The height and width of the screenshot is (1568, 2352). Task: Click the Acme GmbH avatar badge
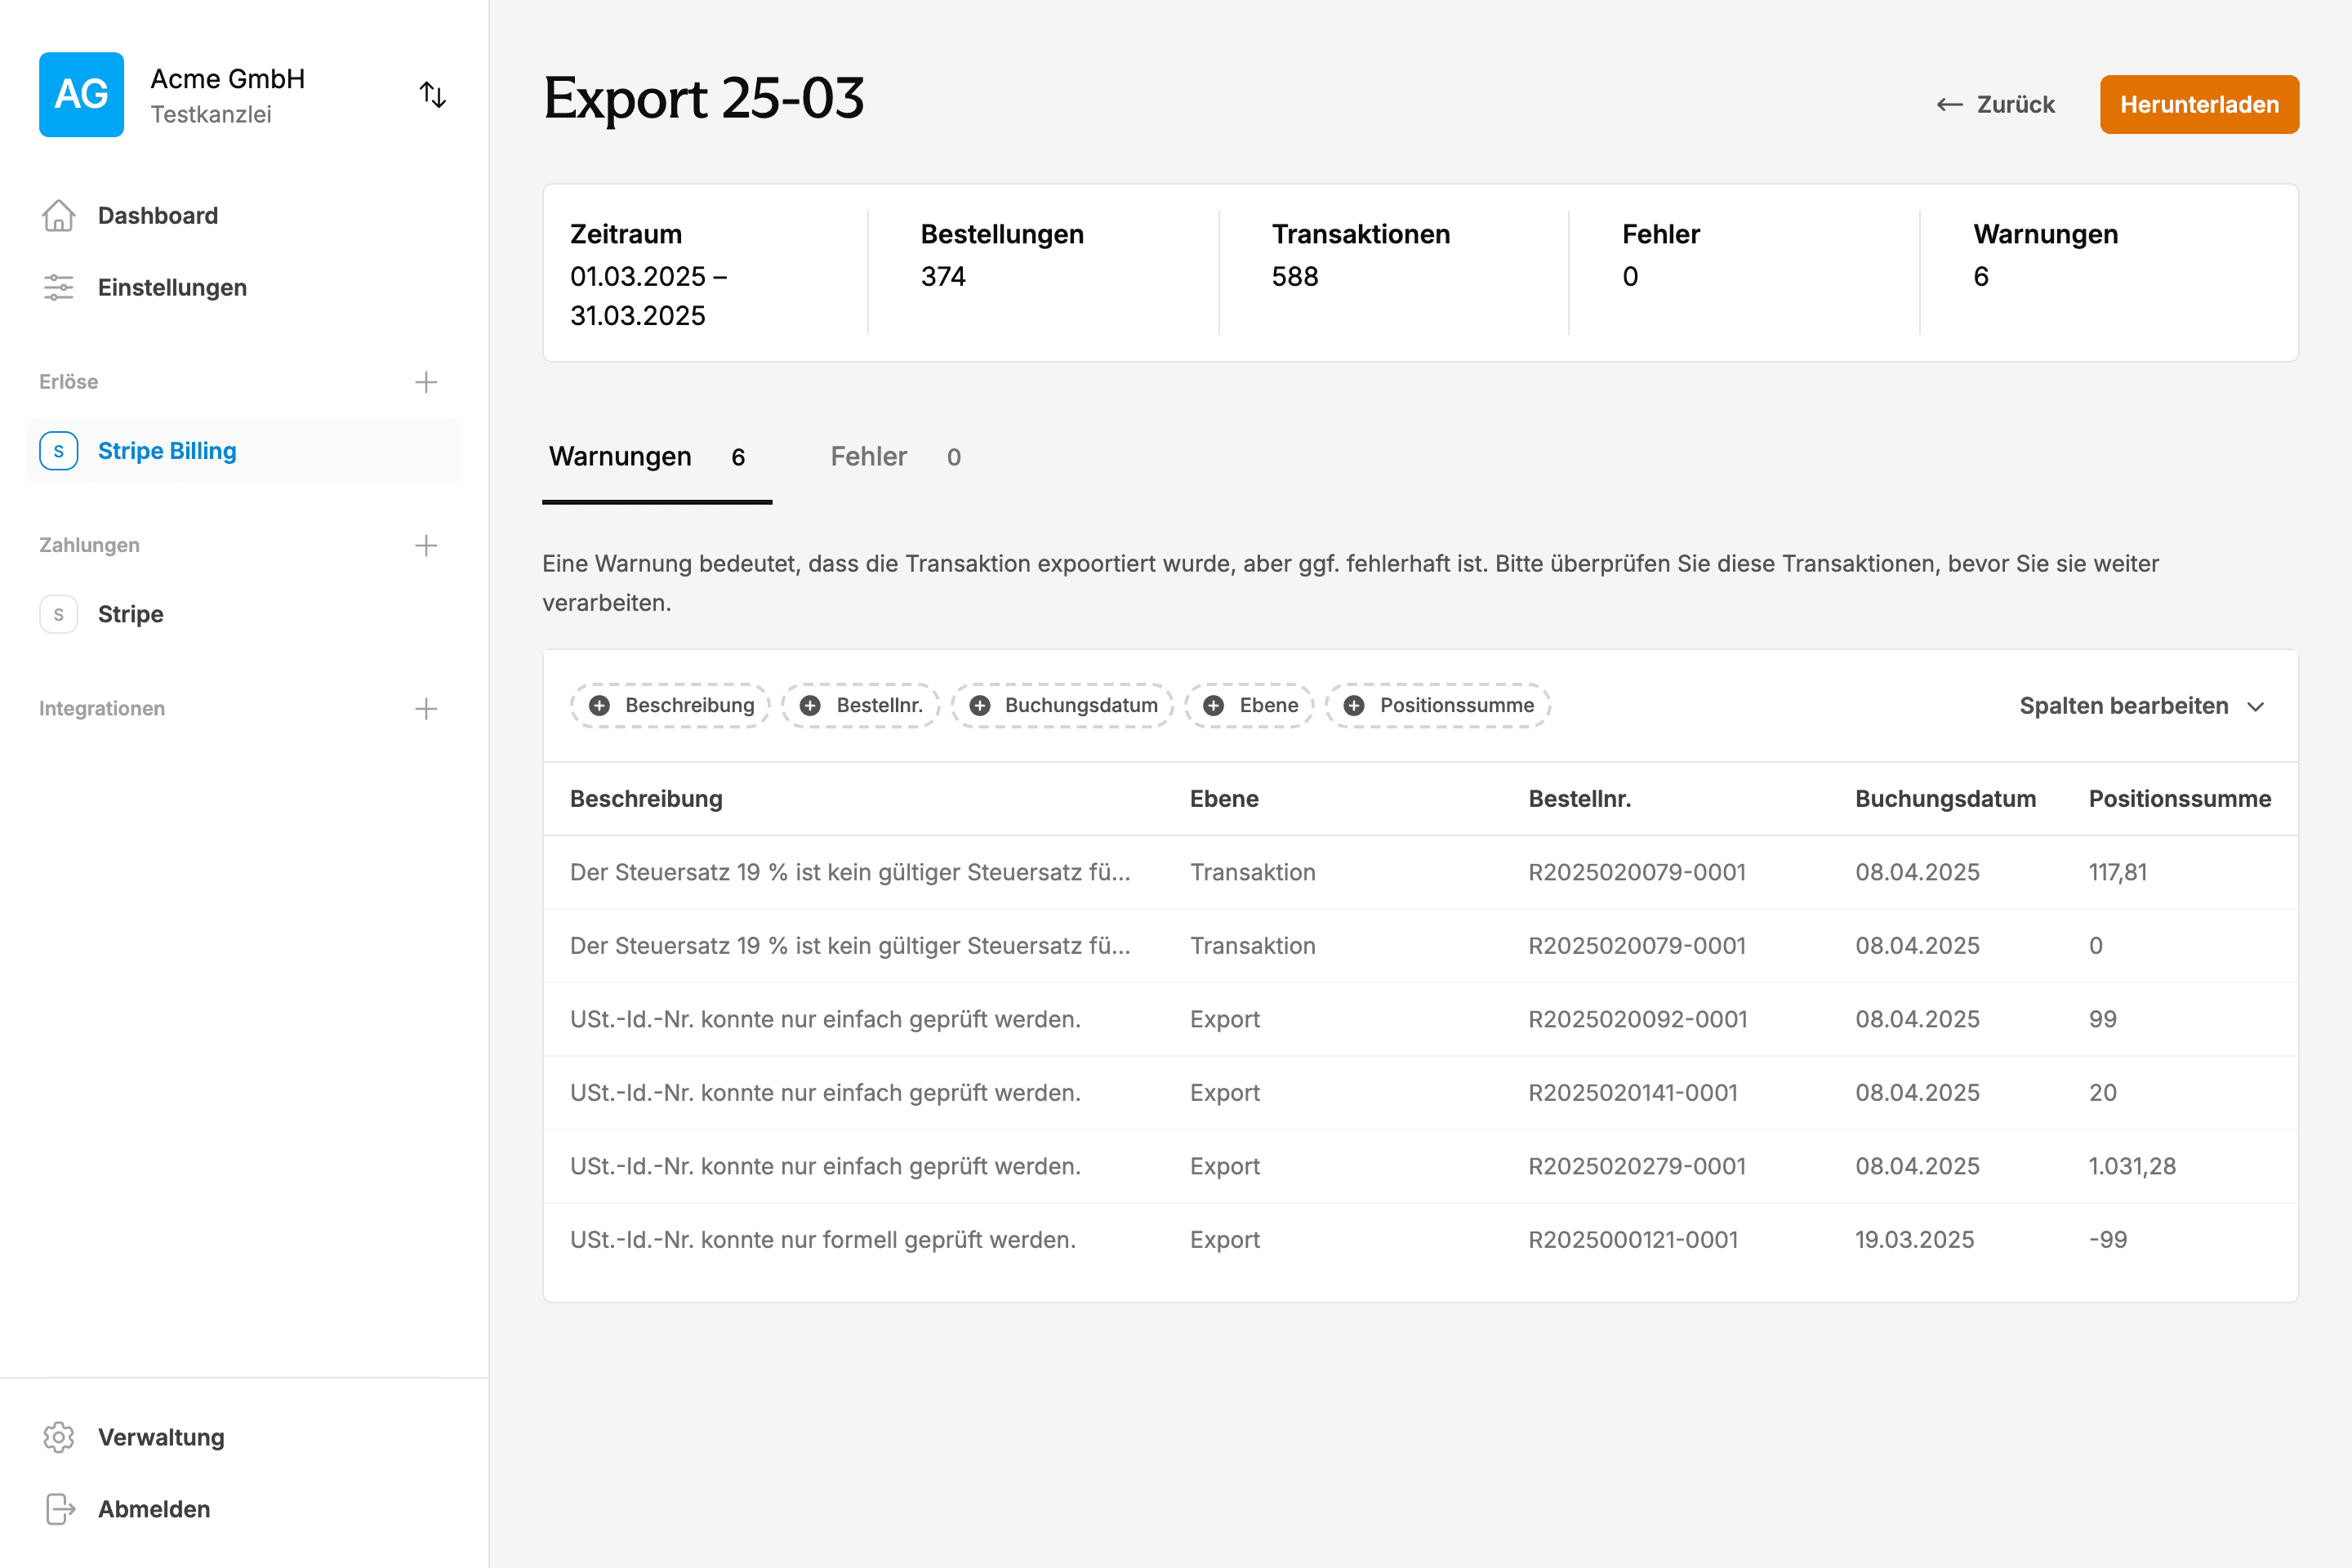[81, 94]
